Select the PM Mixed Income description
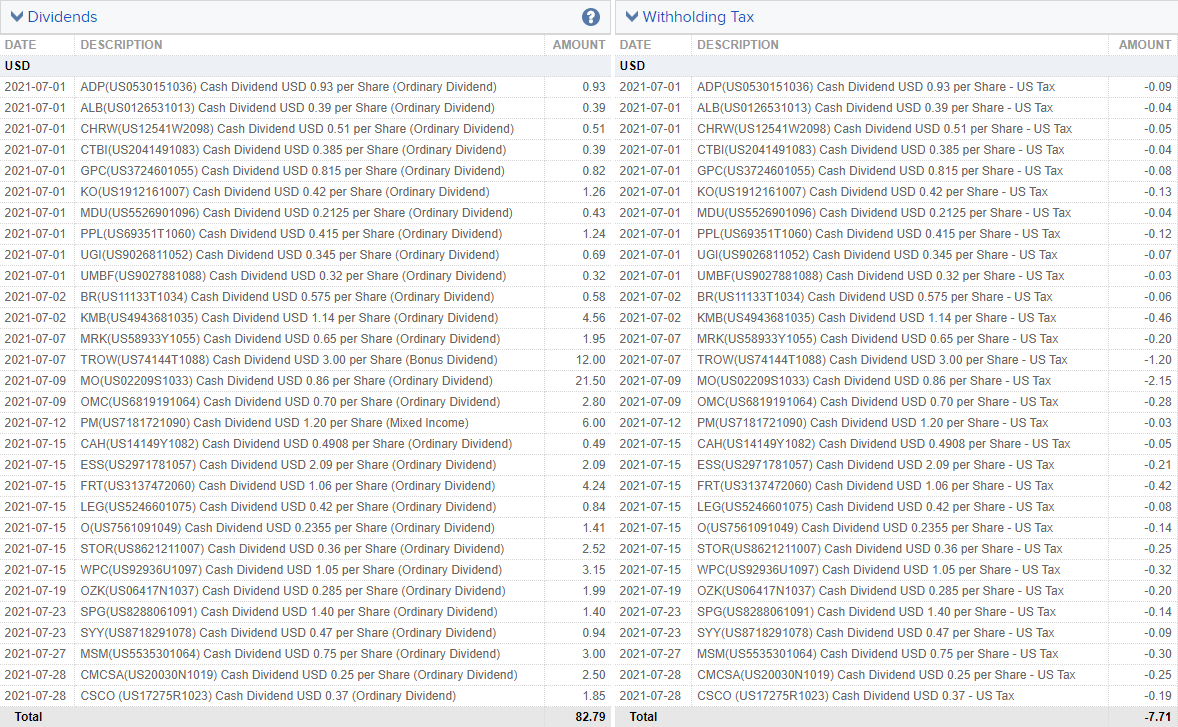This screenshot has height=727, width=1178. [x=274, y=424]
